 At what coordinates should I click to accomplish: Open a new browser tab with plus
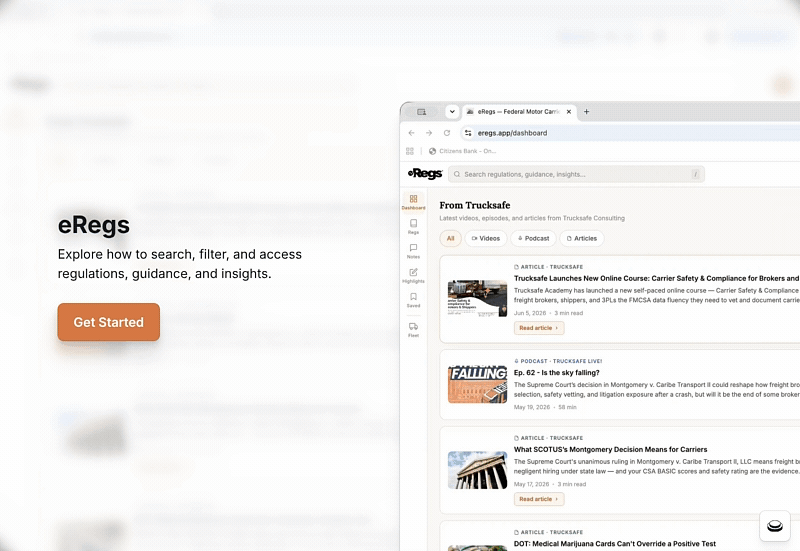(586, 112)
